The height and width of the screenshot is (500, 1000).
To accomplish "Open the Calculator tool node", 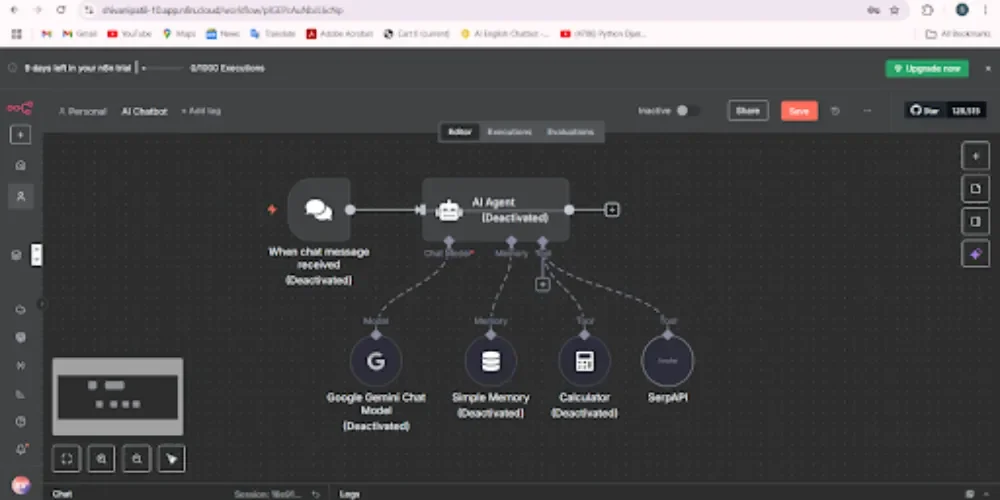I will 584,361.
